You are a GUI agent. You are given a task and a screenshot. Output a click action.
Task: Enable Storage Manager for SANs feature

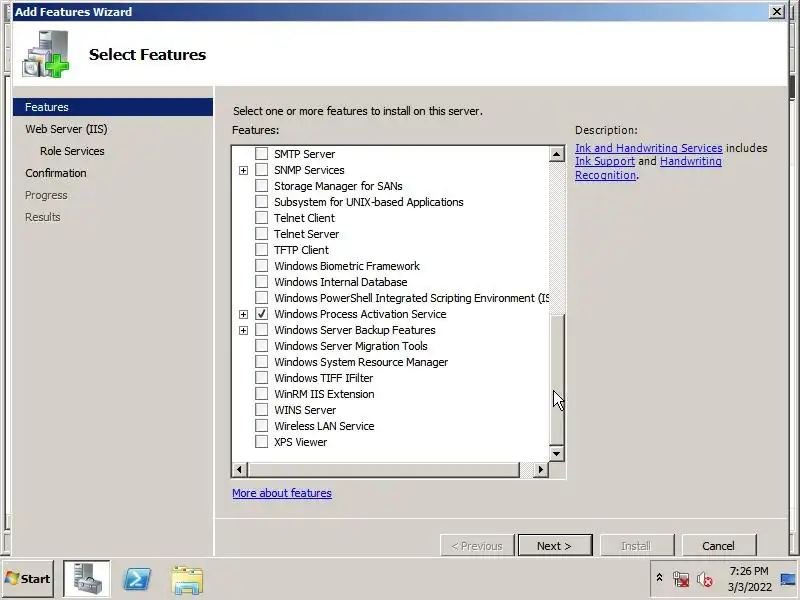261,186
